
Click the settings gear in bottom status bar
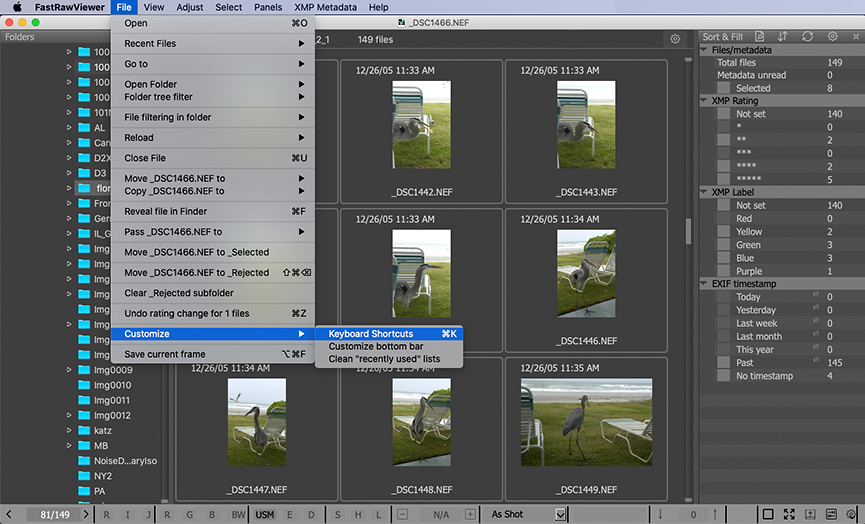(852, 514)
